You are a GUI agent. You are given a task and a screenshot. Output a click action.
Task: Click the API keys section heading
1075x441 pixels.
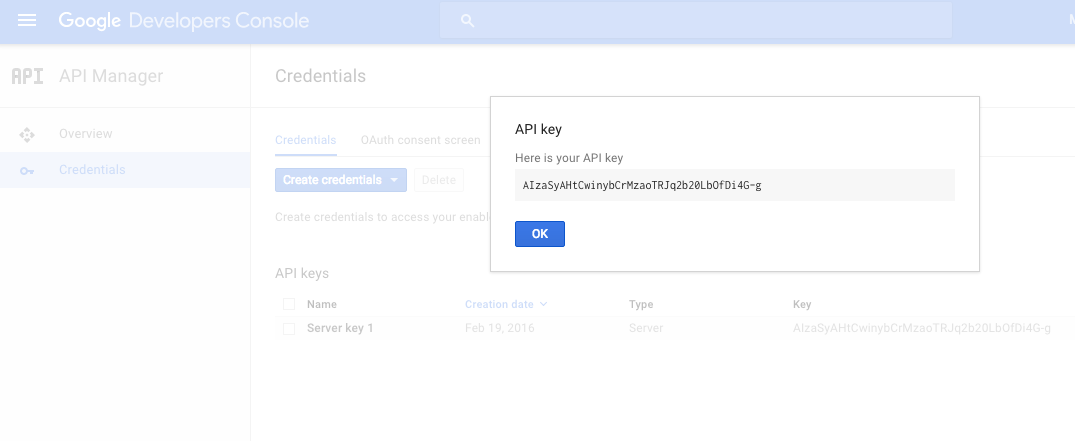302,273
